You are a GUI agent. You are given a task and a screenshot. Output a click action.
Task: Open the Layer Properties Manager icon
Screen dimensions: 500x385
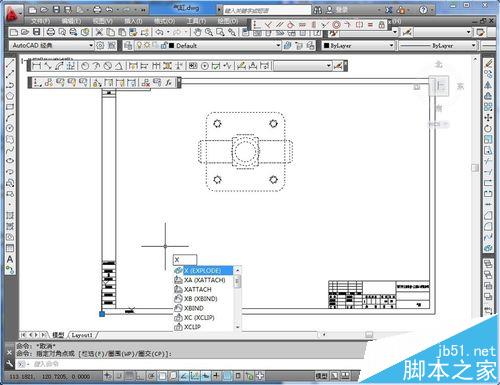[x=128, y=45]
